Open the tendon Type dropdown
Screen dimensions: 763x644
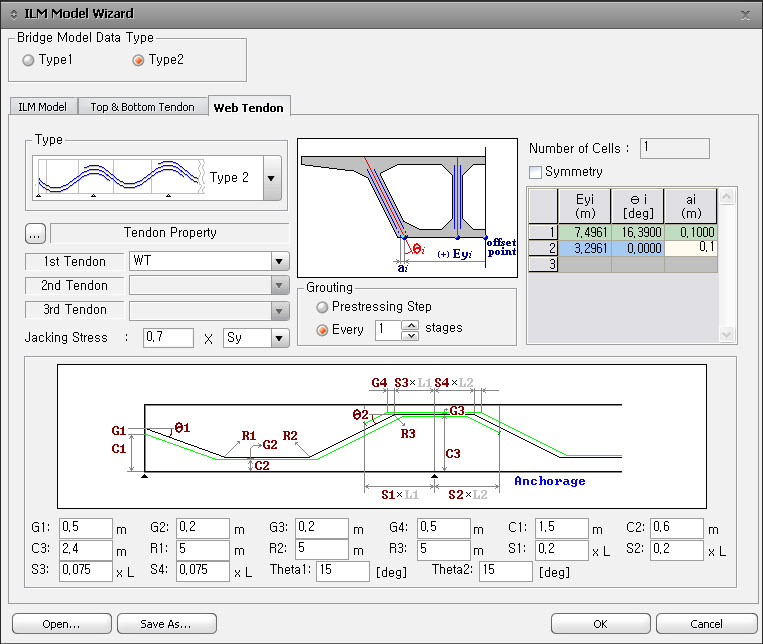[x=271, y=179]
